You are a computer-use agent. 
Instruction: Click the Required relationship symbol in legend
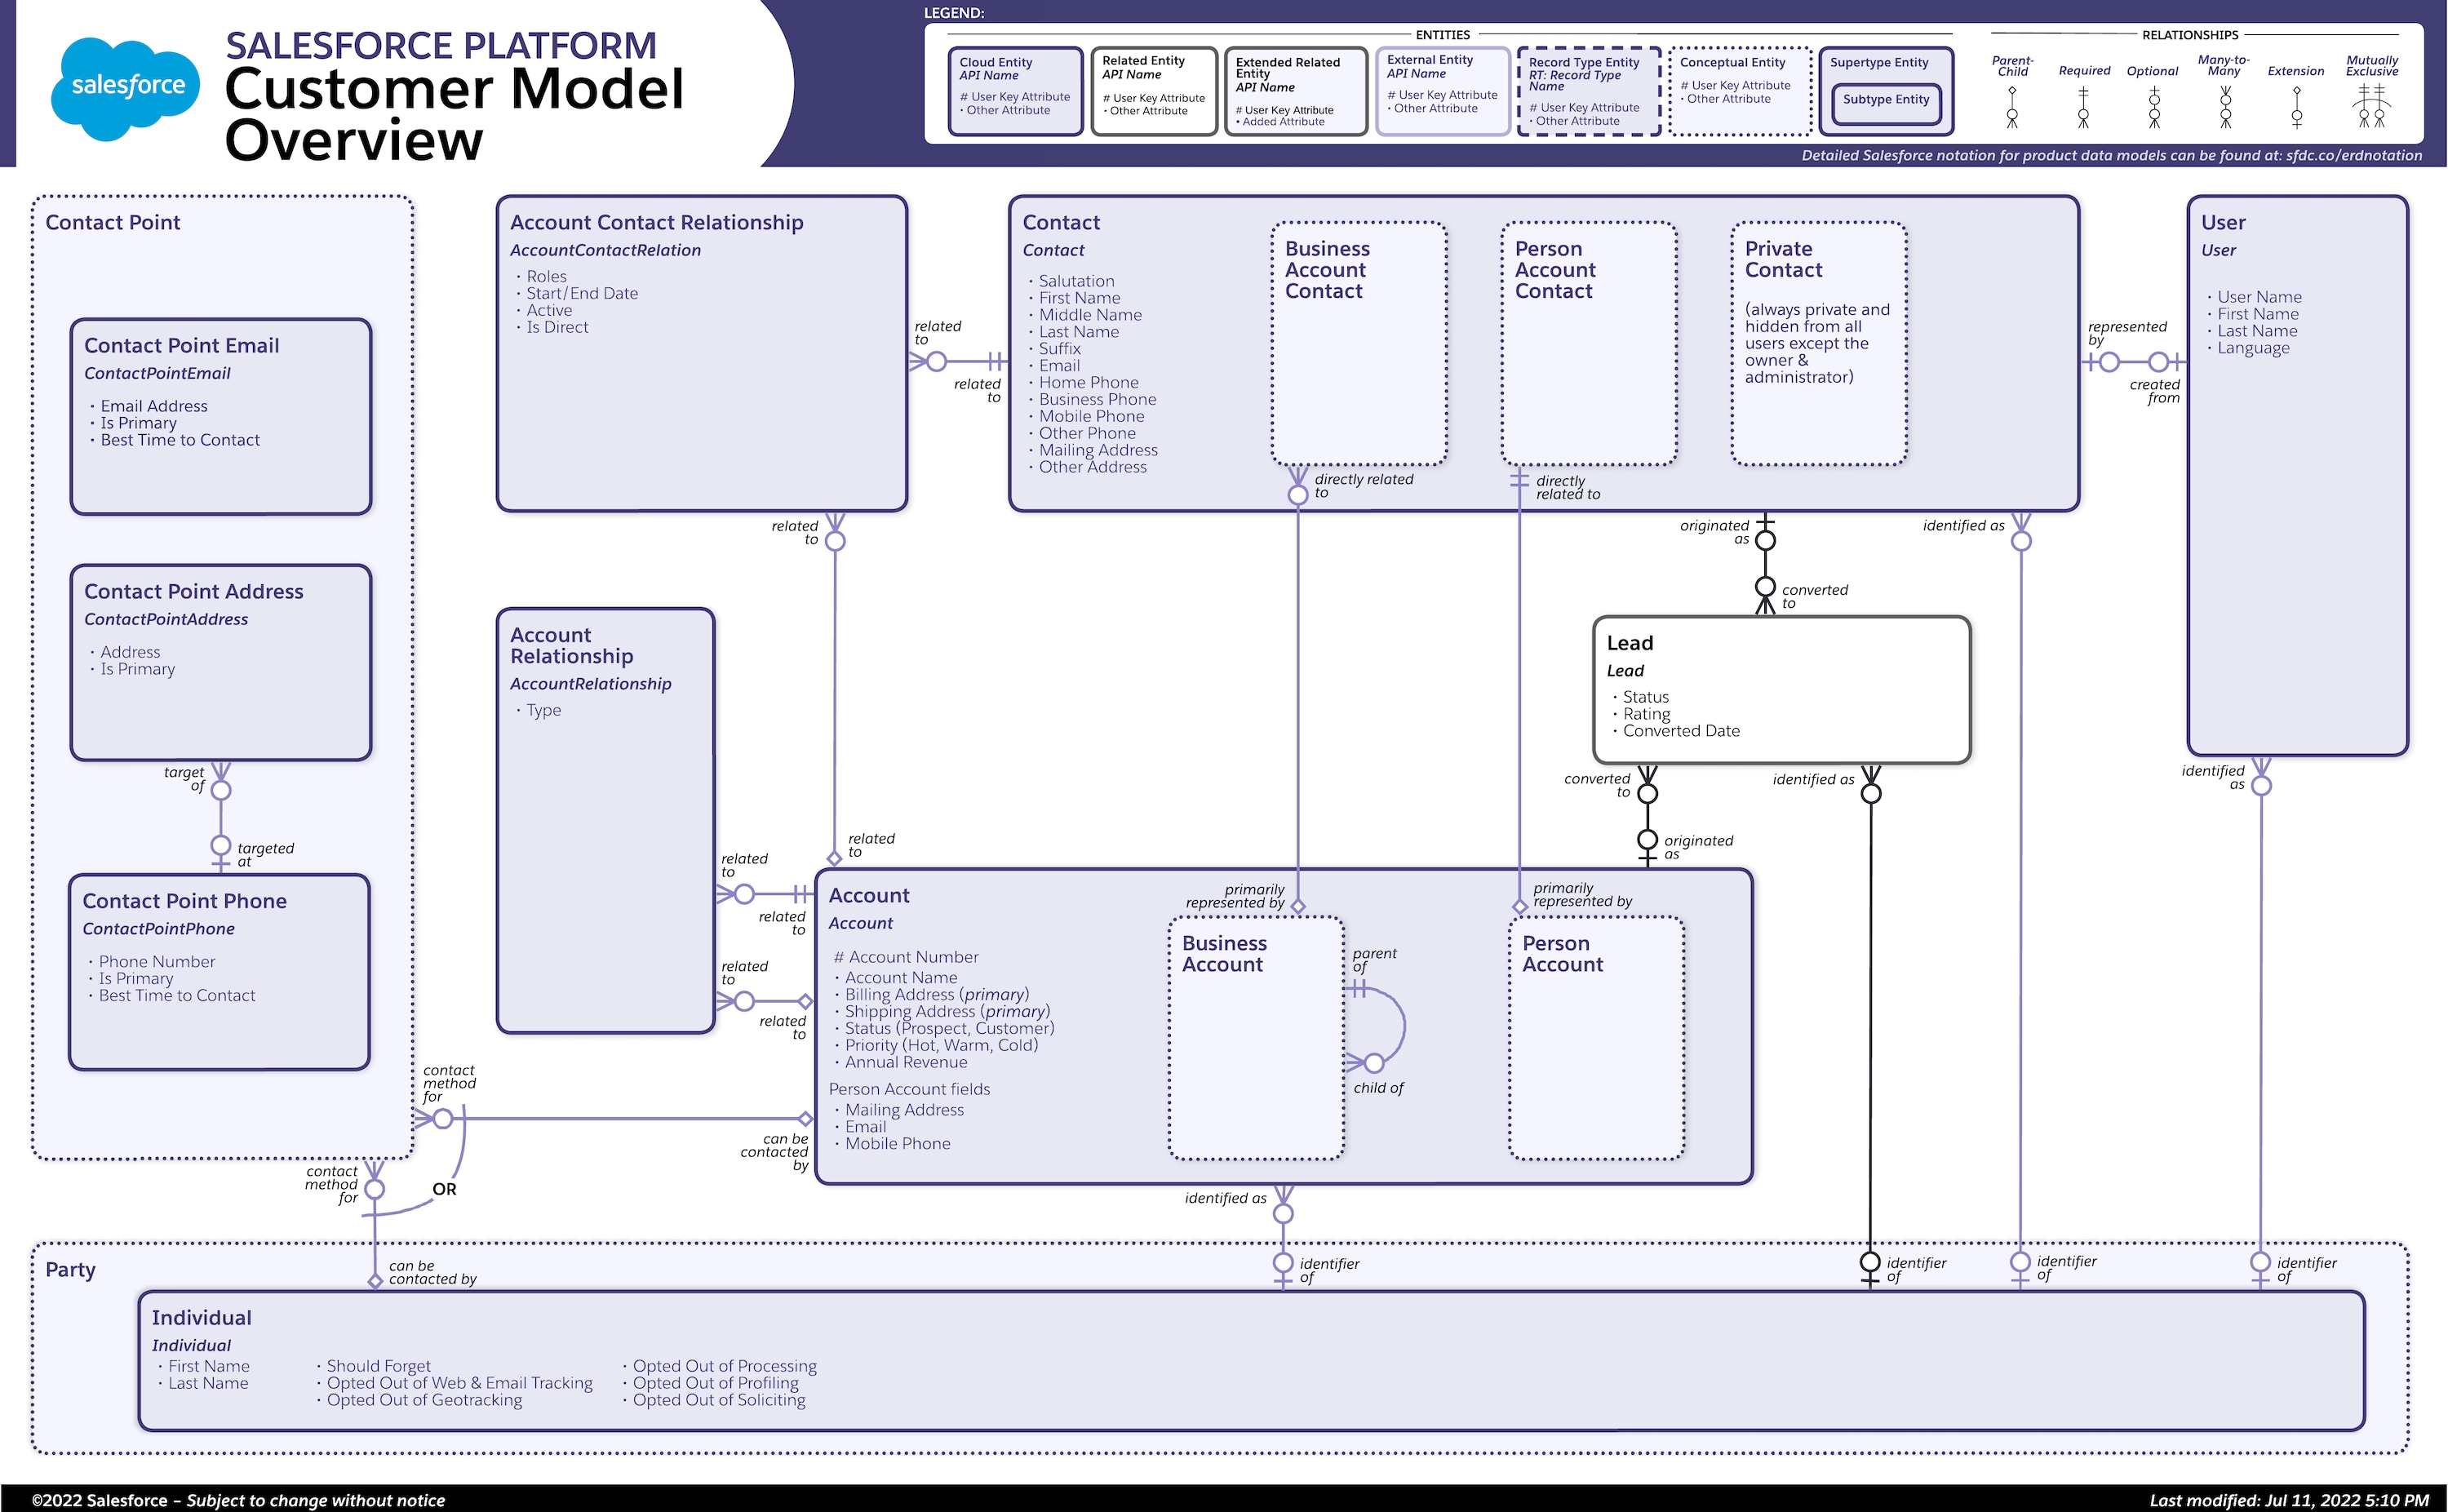(x=2083, y=107)
